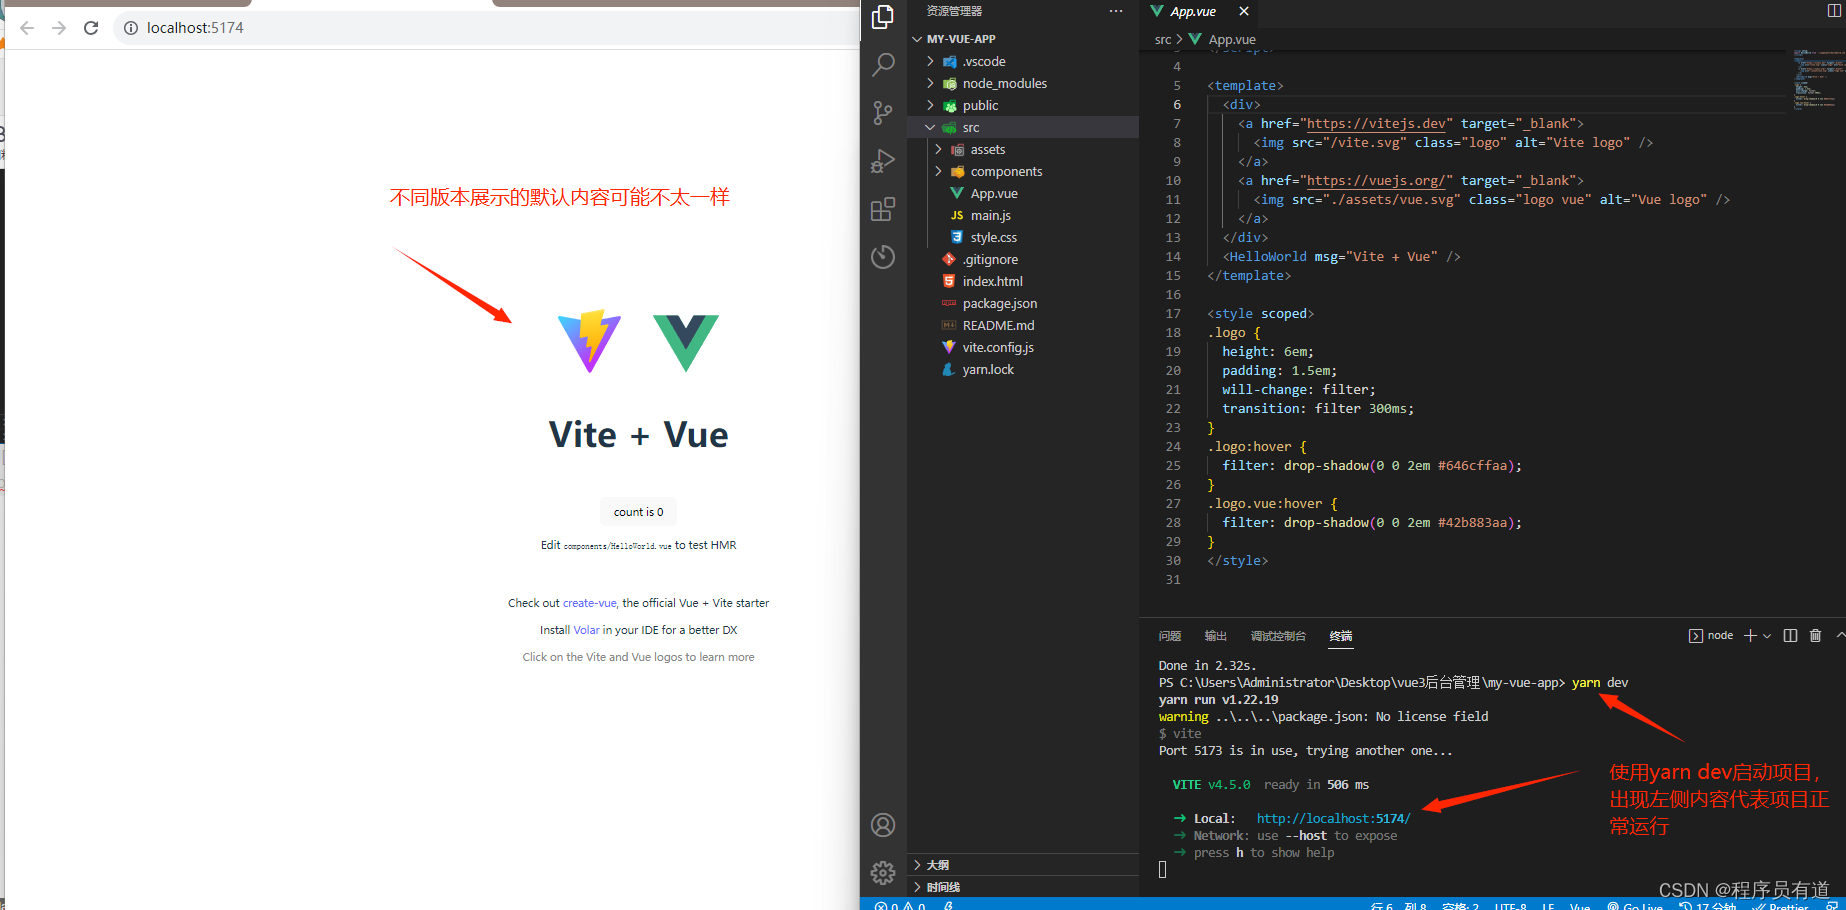Screen dimensions: 1846x910
Task: Click the https://vitejs.dev link in code
Action: pos(1376,124)
